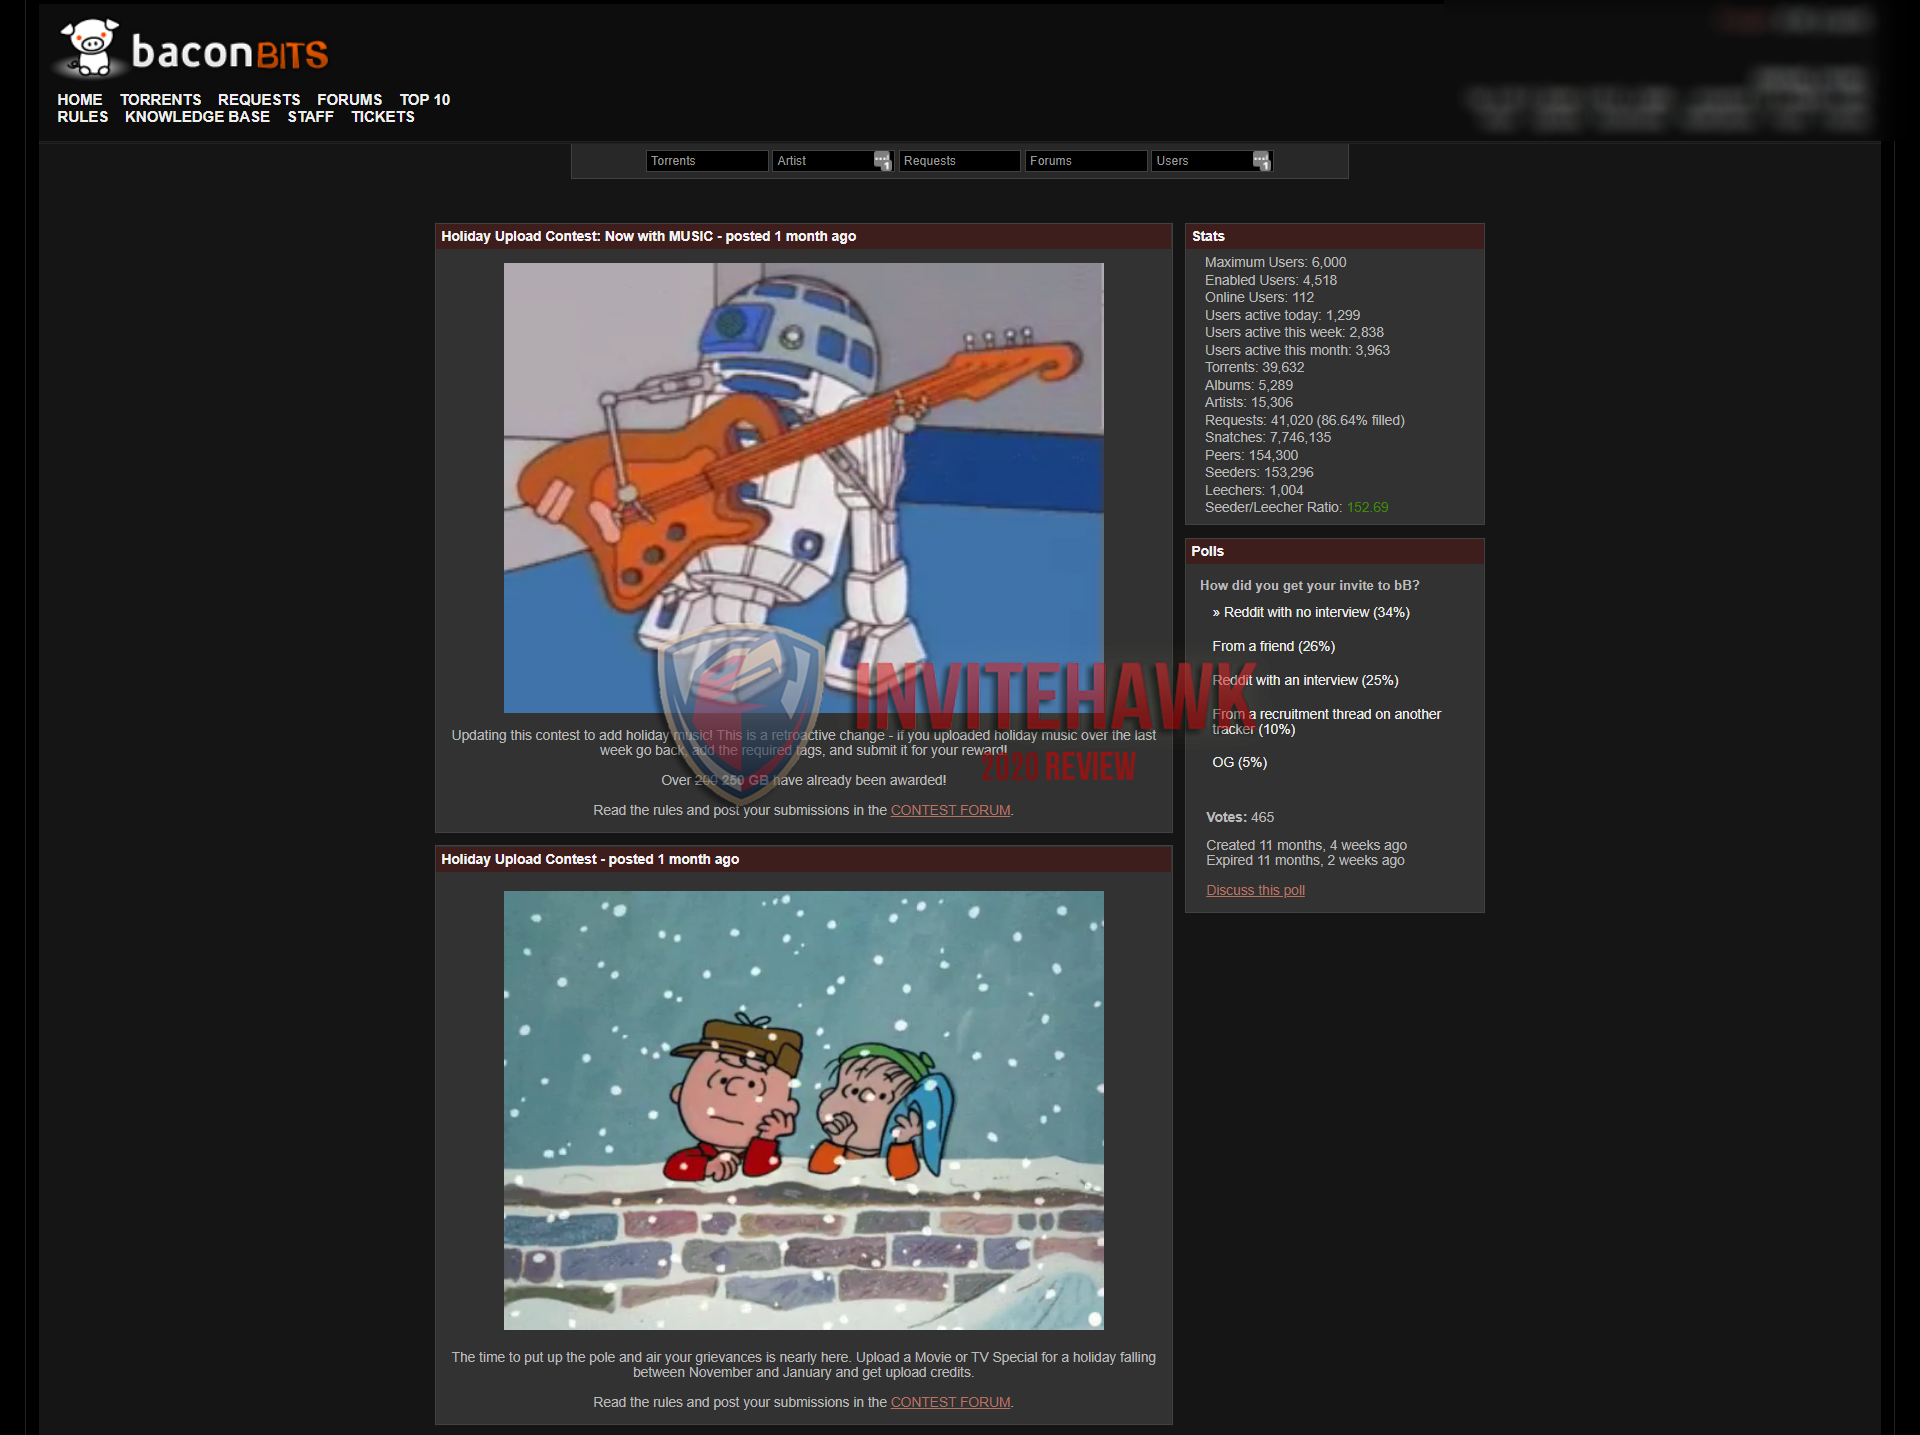Screen dimensions: 1920x1435
Task: Click the 'Albums: 5,289' stat
Action: pos(1249,386)
